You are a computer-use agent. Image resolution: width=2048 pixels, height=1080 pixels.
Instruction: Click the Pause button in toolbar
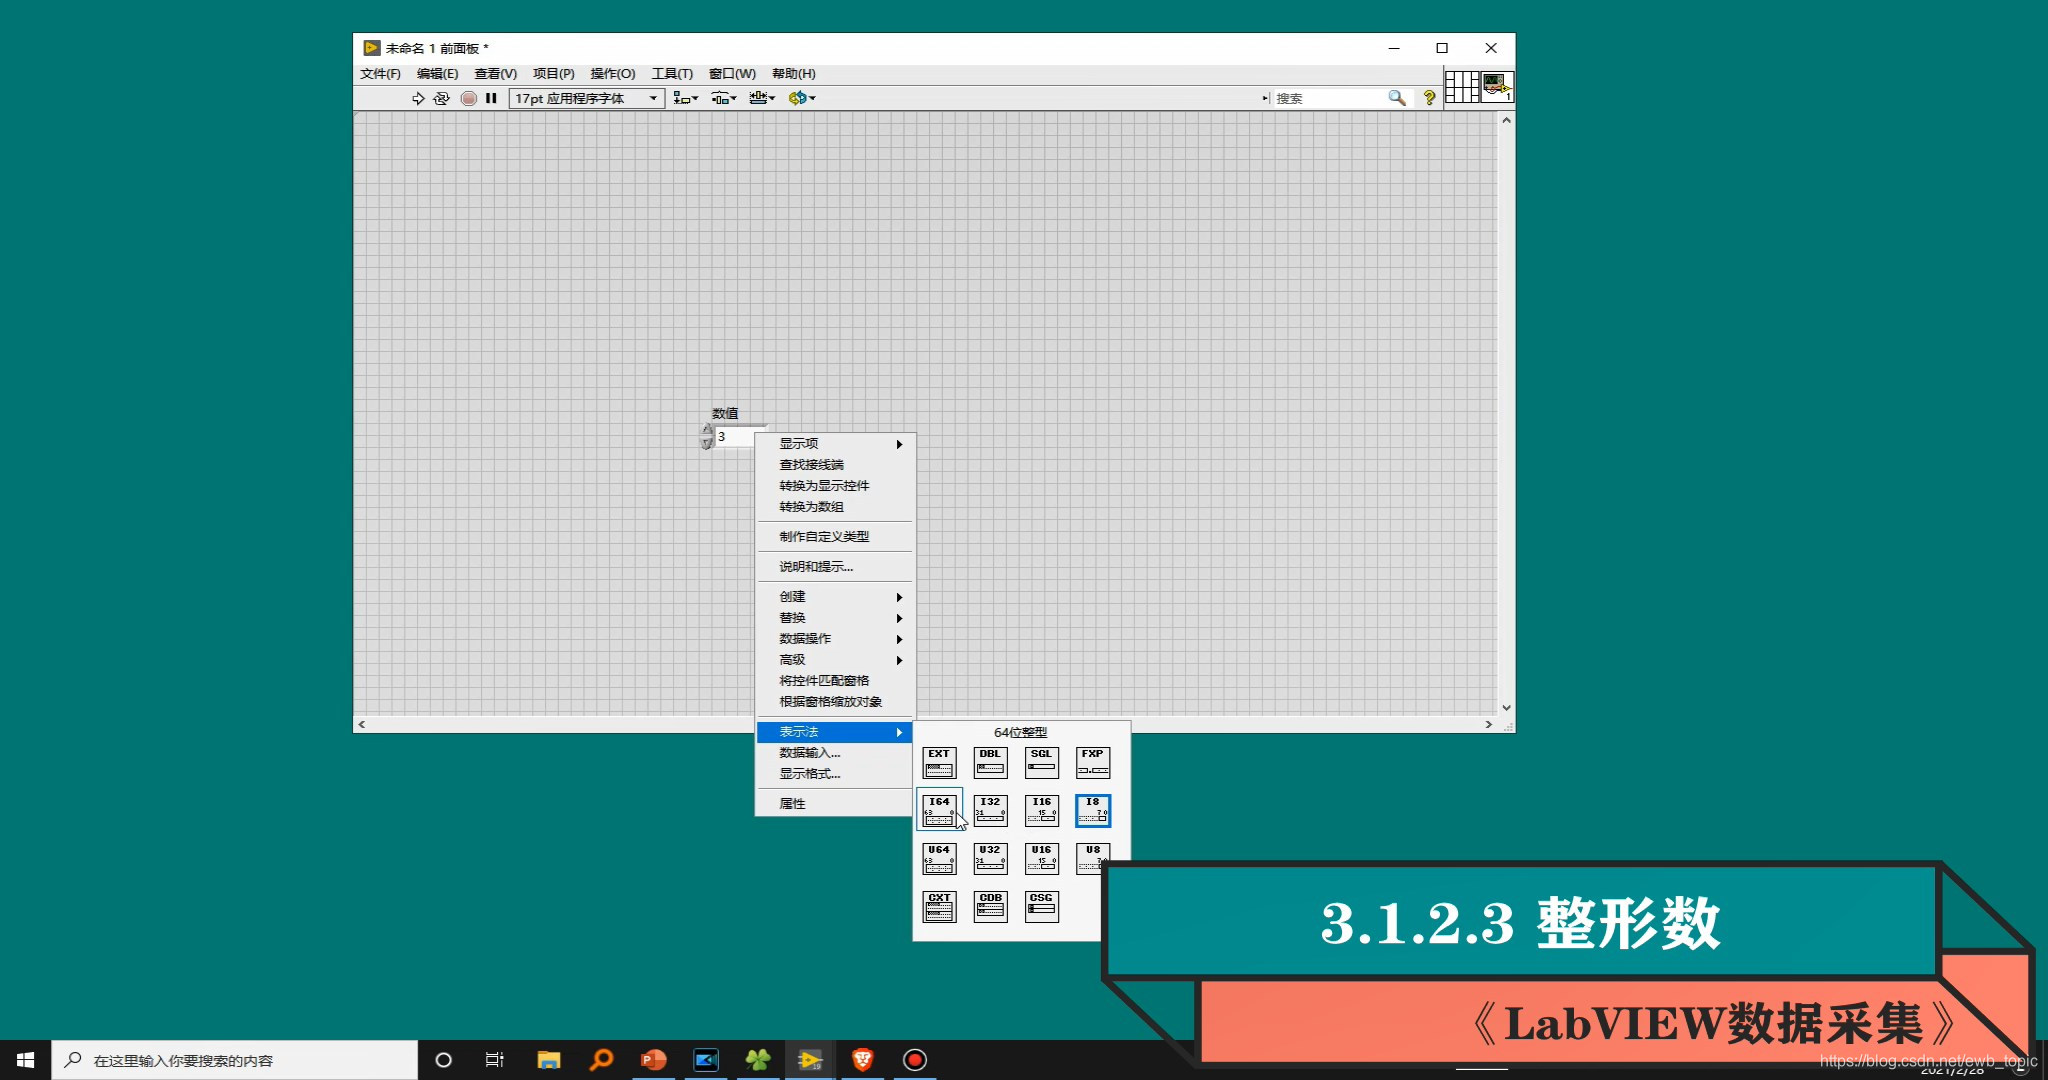(x=491, y=98)
